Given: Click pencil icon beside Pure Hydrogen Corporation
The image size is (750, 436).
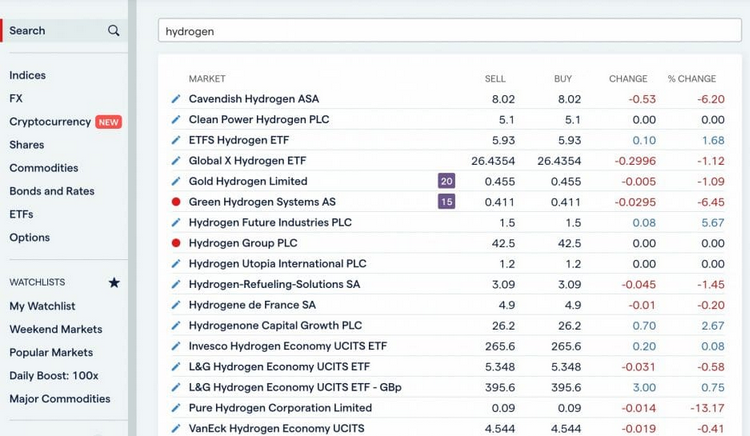Looking at the screenshot, I should (x=176, y=408).
